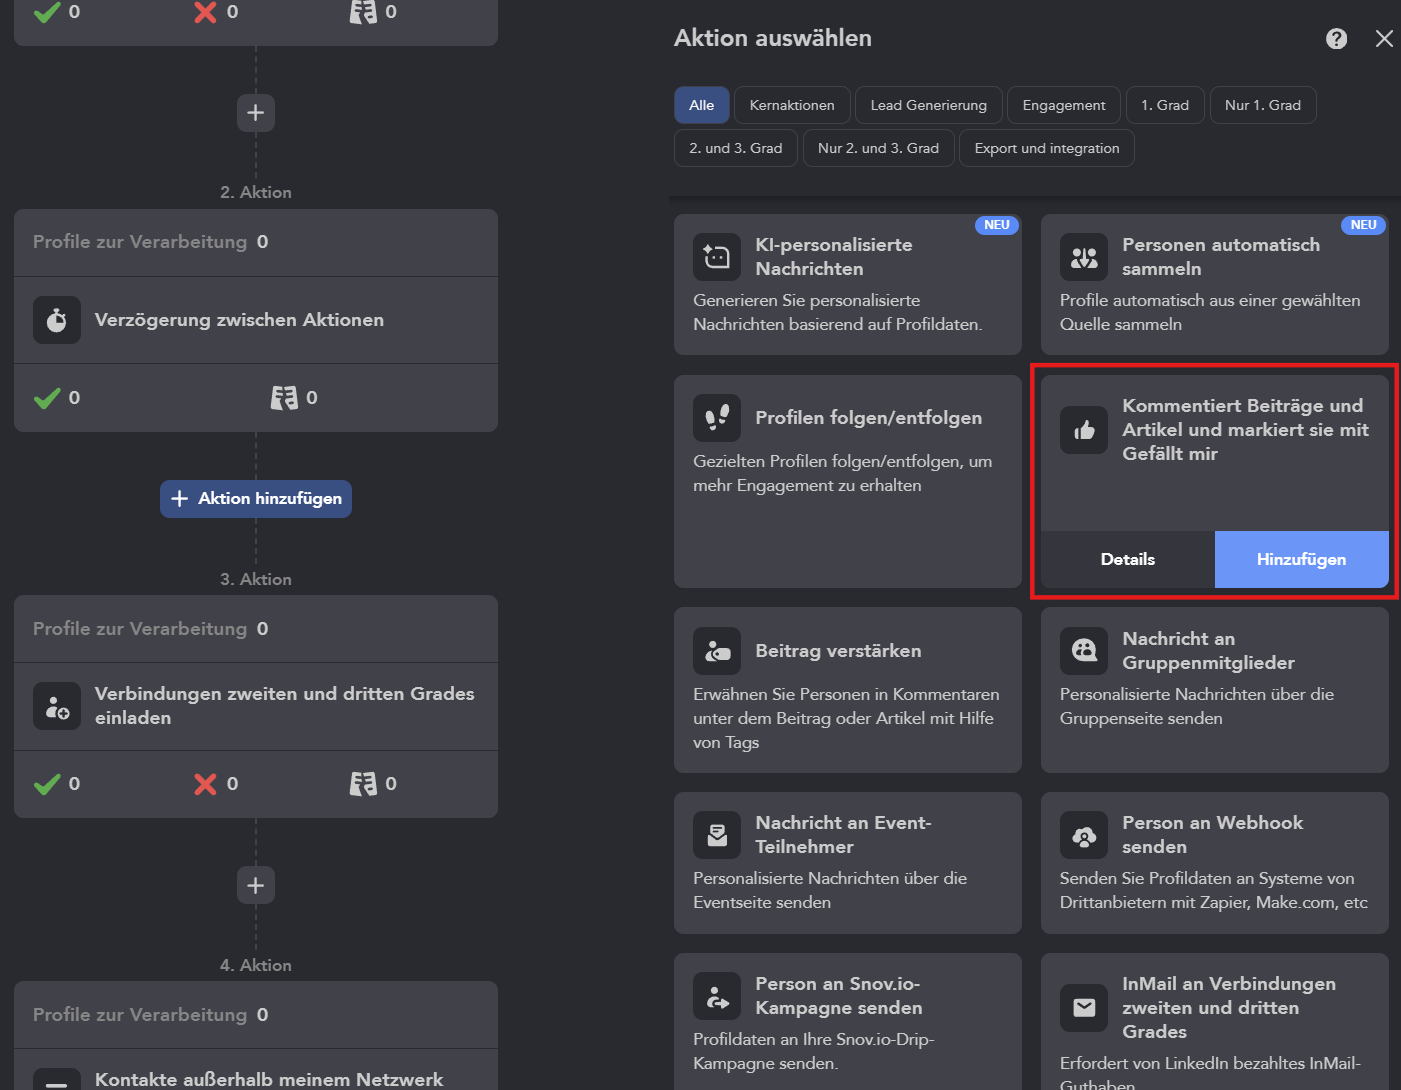
Task: Select the Verzögerung zwischen Aktionen step
Action: [x=256, y=320]
